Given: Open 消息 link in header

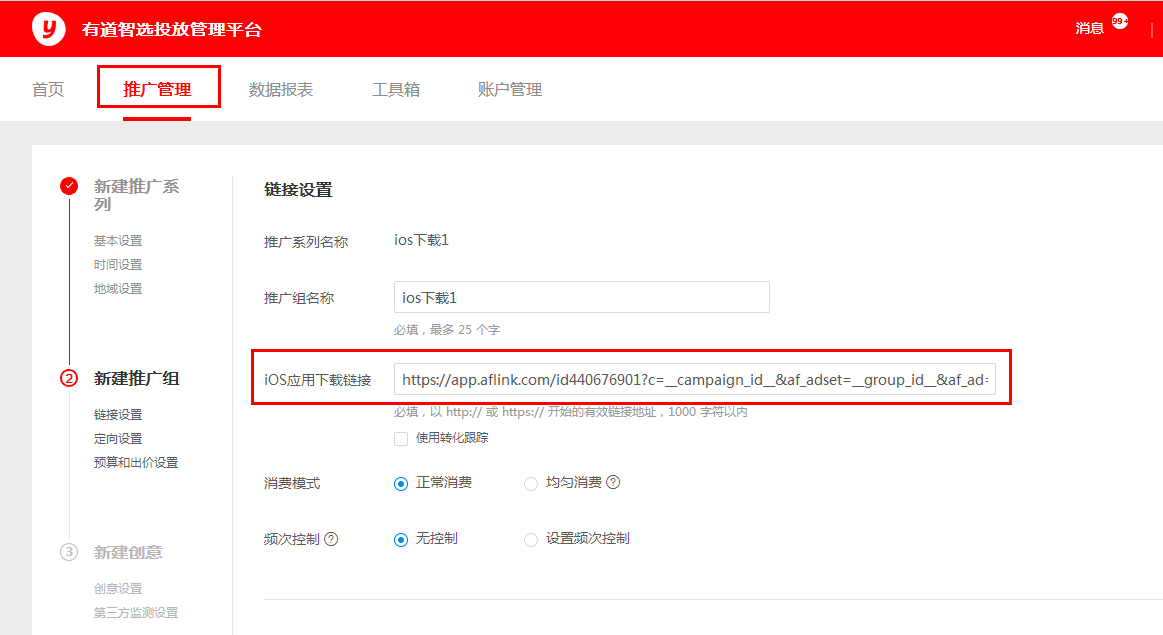Looking at the screenshot, I should 1090,28.
